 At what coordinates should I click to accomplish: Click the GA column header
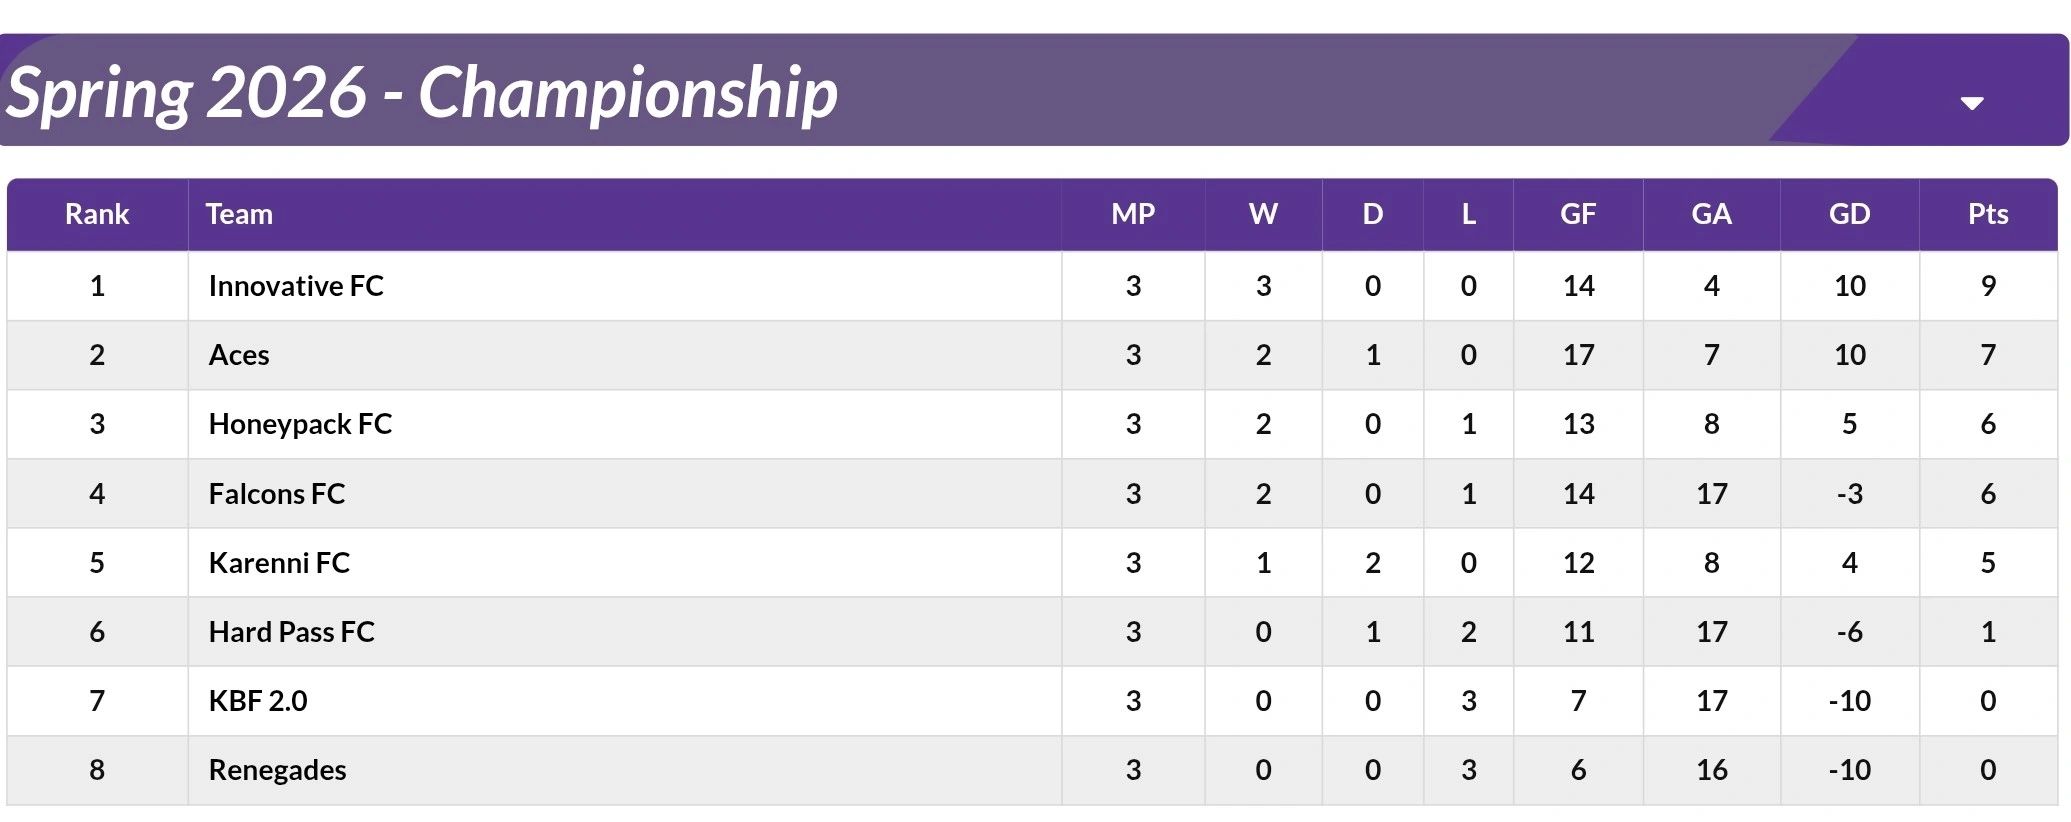coord(1711,214)
